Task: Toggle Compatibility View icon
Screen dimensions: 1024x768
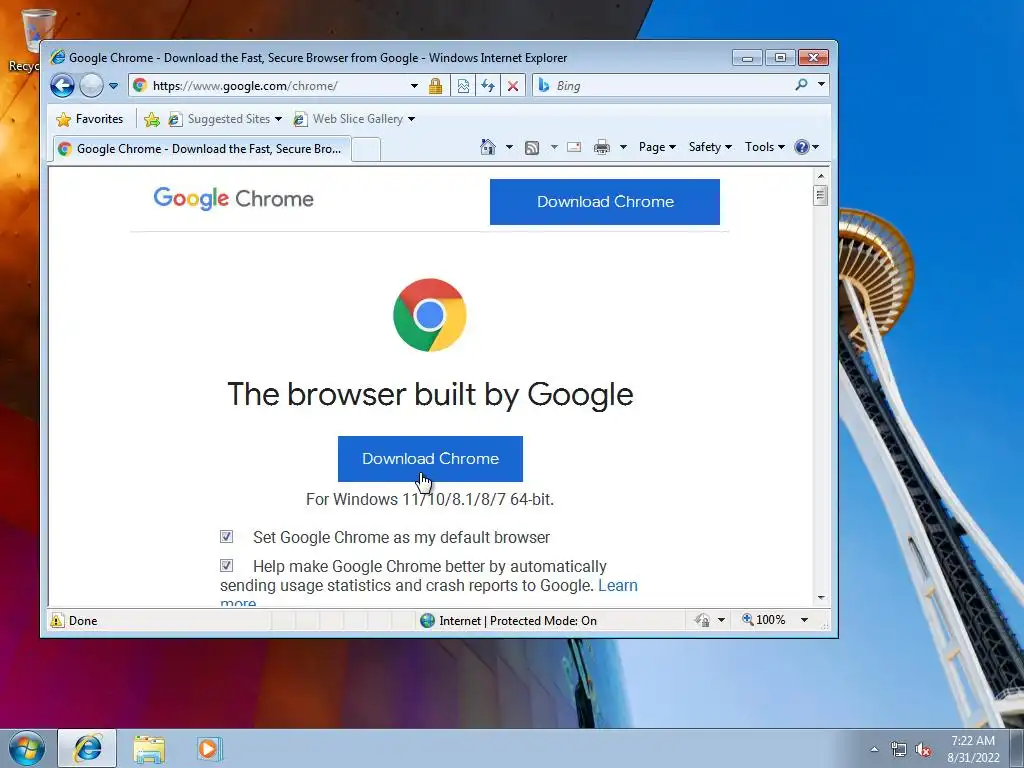Action: (463, 86)
